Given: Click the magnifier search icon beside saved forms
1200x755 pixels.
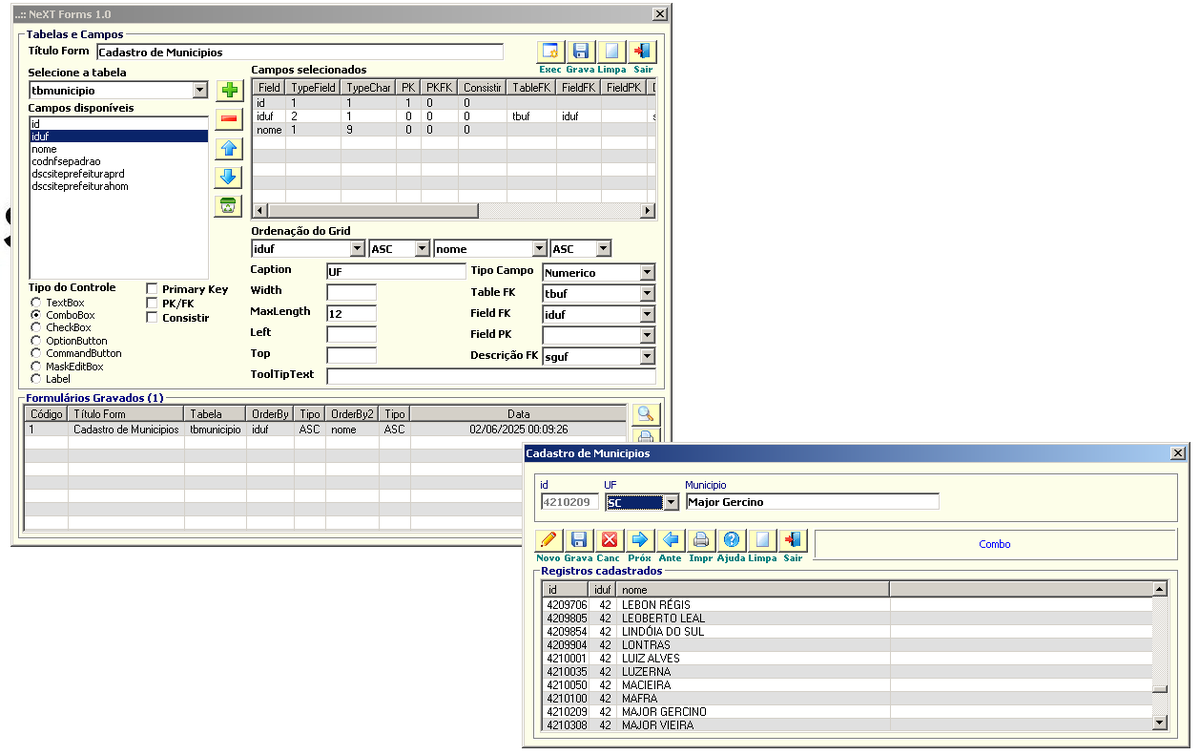Looking at the screenshot, I should click(x=645, y=414).
